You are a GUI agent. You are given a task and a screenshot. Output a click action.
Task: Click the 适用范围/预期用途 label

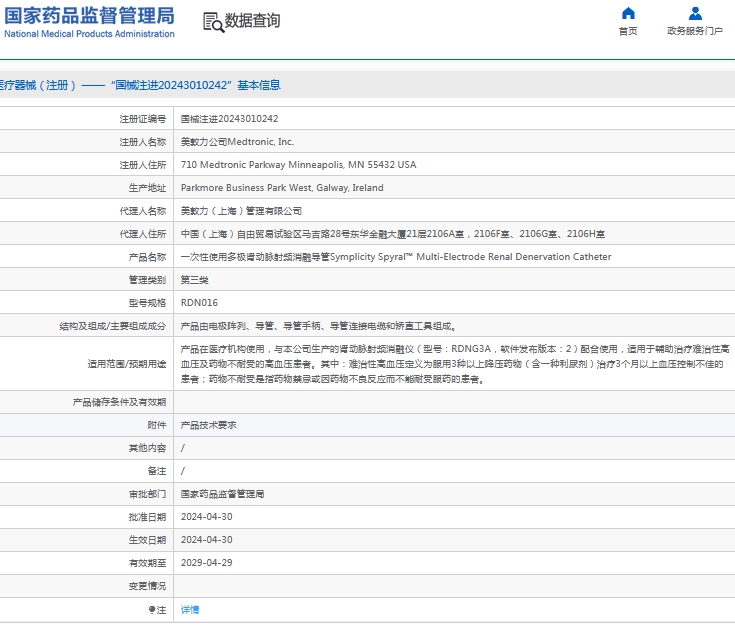[x=127, y=364]
